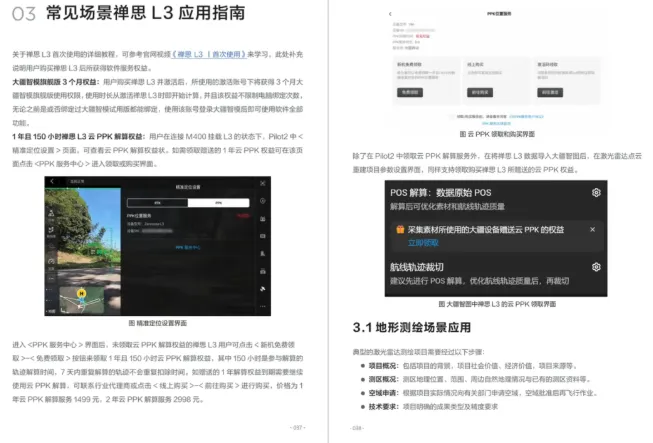This screenshot has width=653, height=443.
Task: Click the 航线轨迹裁切 title
Action: coord(417,267)
